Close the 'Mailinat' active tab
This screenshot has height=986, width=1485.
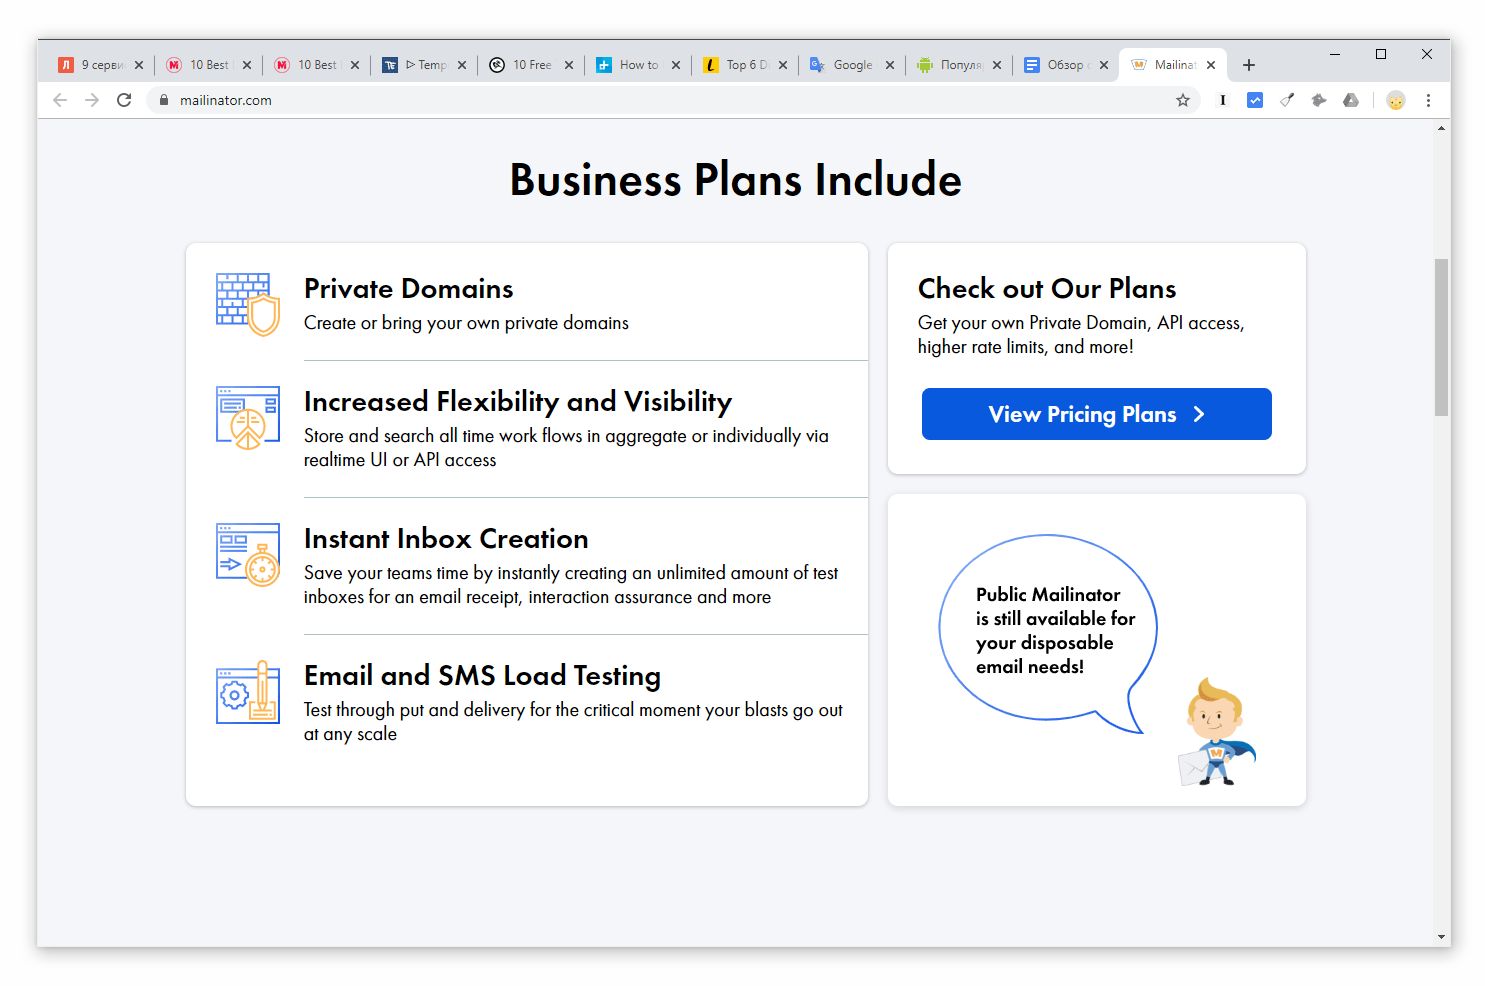[x=1211, y=65]
